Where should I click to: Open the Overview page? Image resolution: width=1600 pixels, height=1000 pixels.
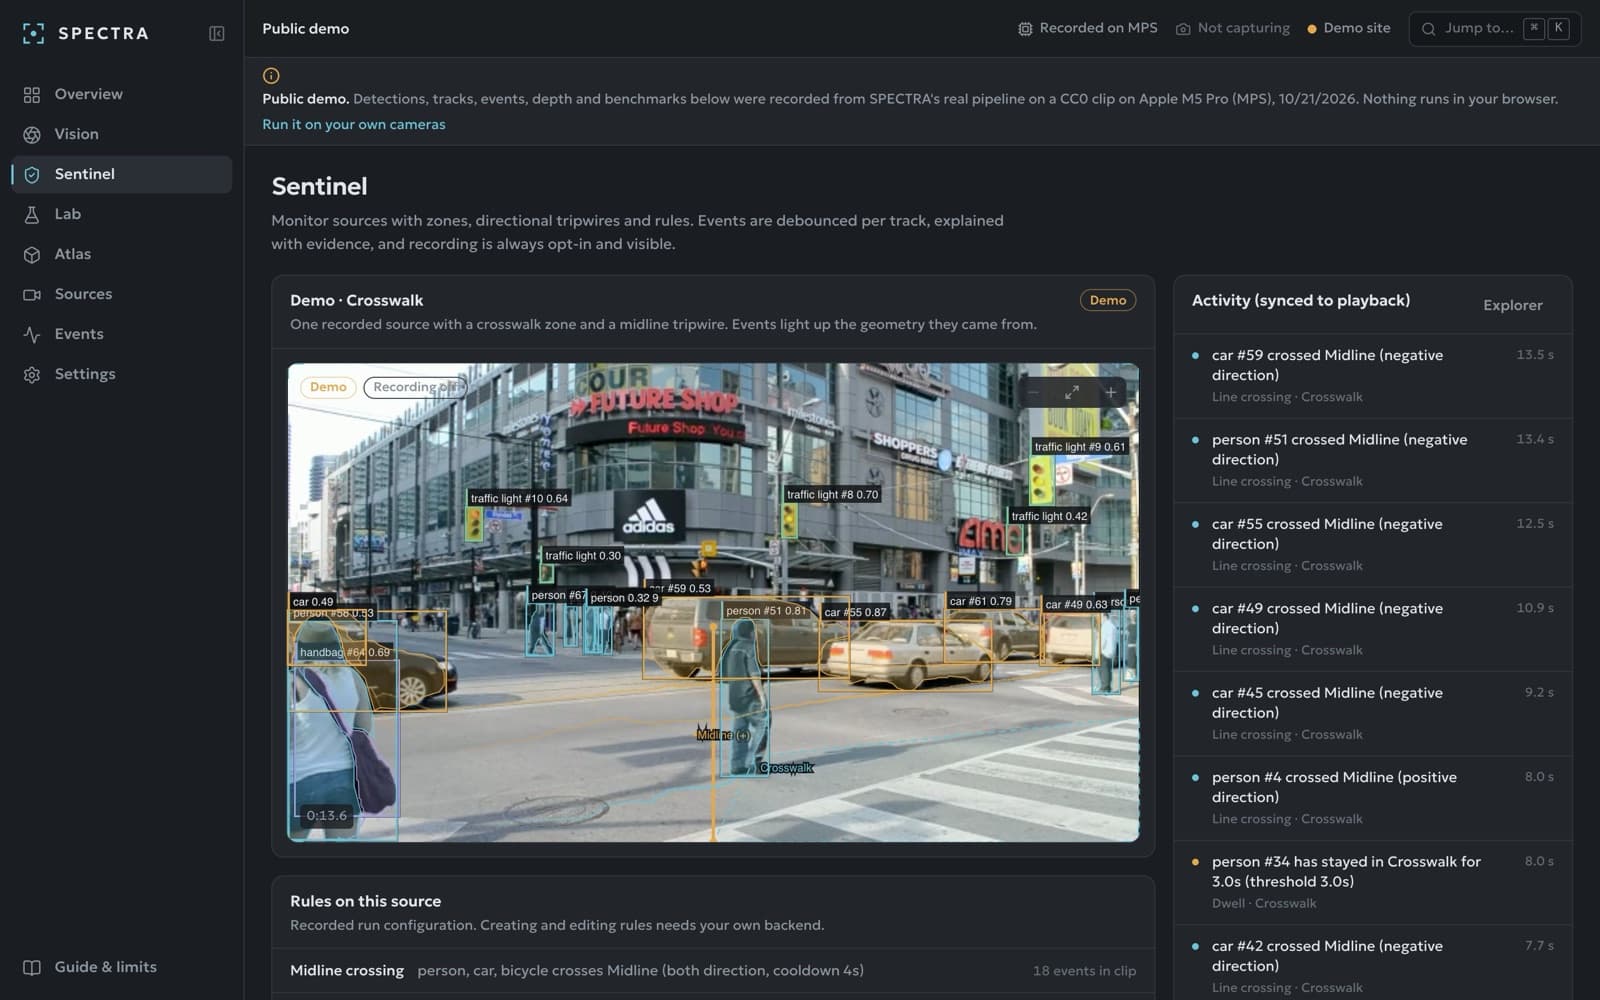point(122,94)
